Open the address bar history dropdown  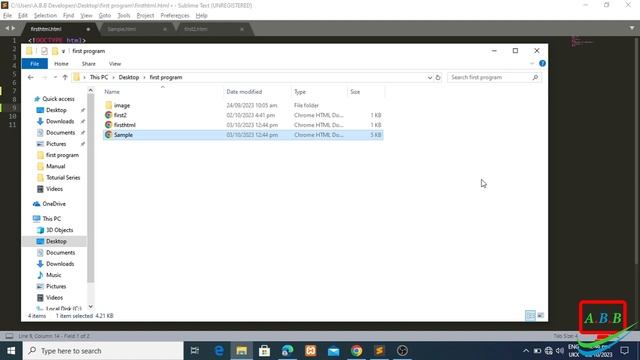pos(429,77)
